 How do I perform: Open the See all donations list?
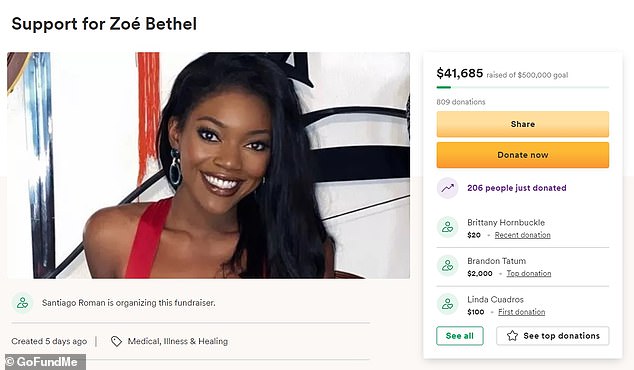460,336
